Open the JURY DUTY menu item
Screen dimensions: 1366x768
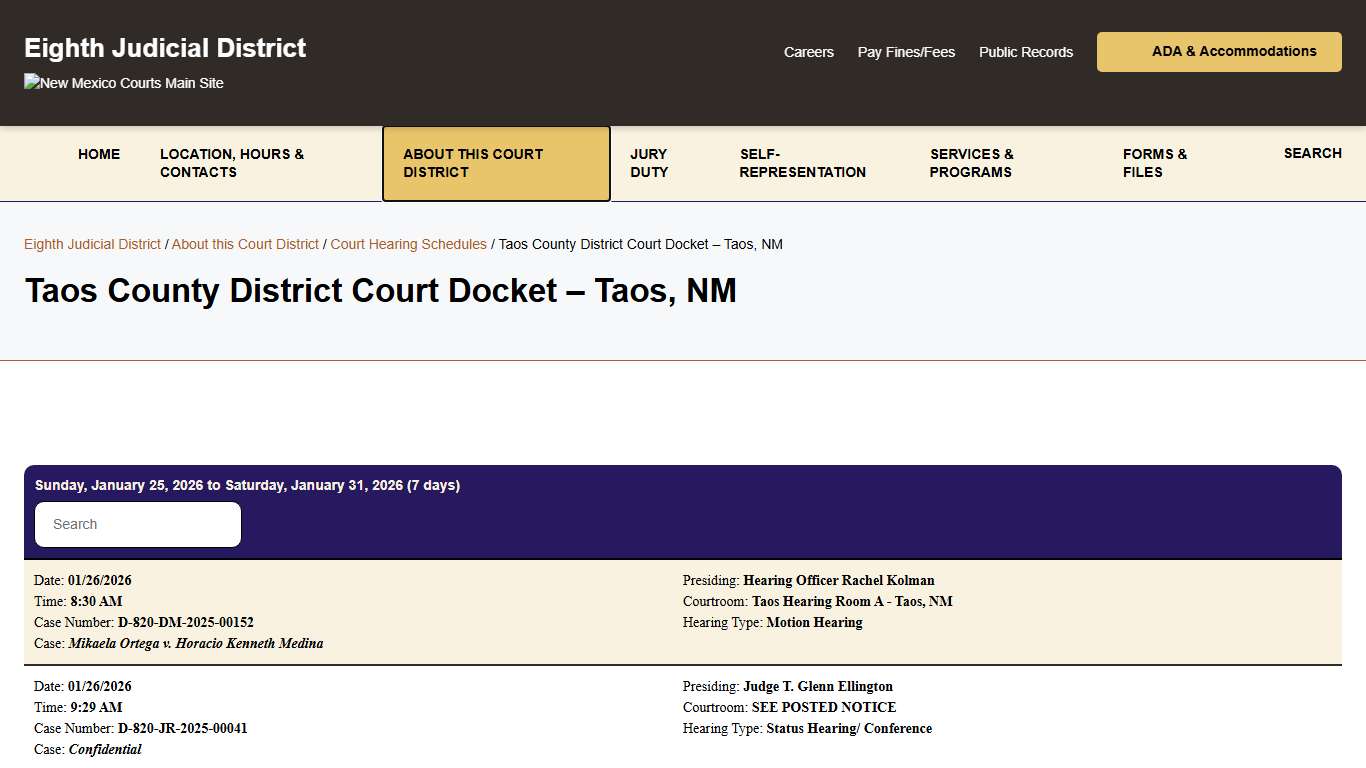(648, 163)
